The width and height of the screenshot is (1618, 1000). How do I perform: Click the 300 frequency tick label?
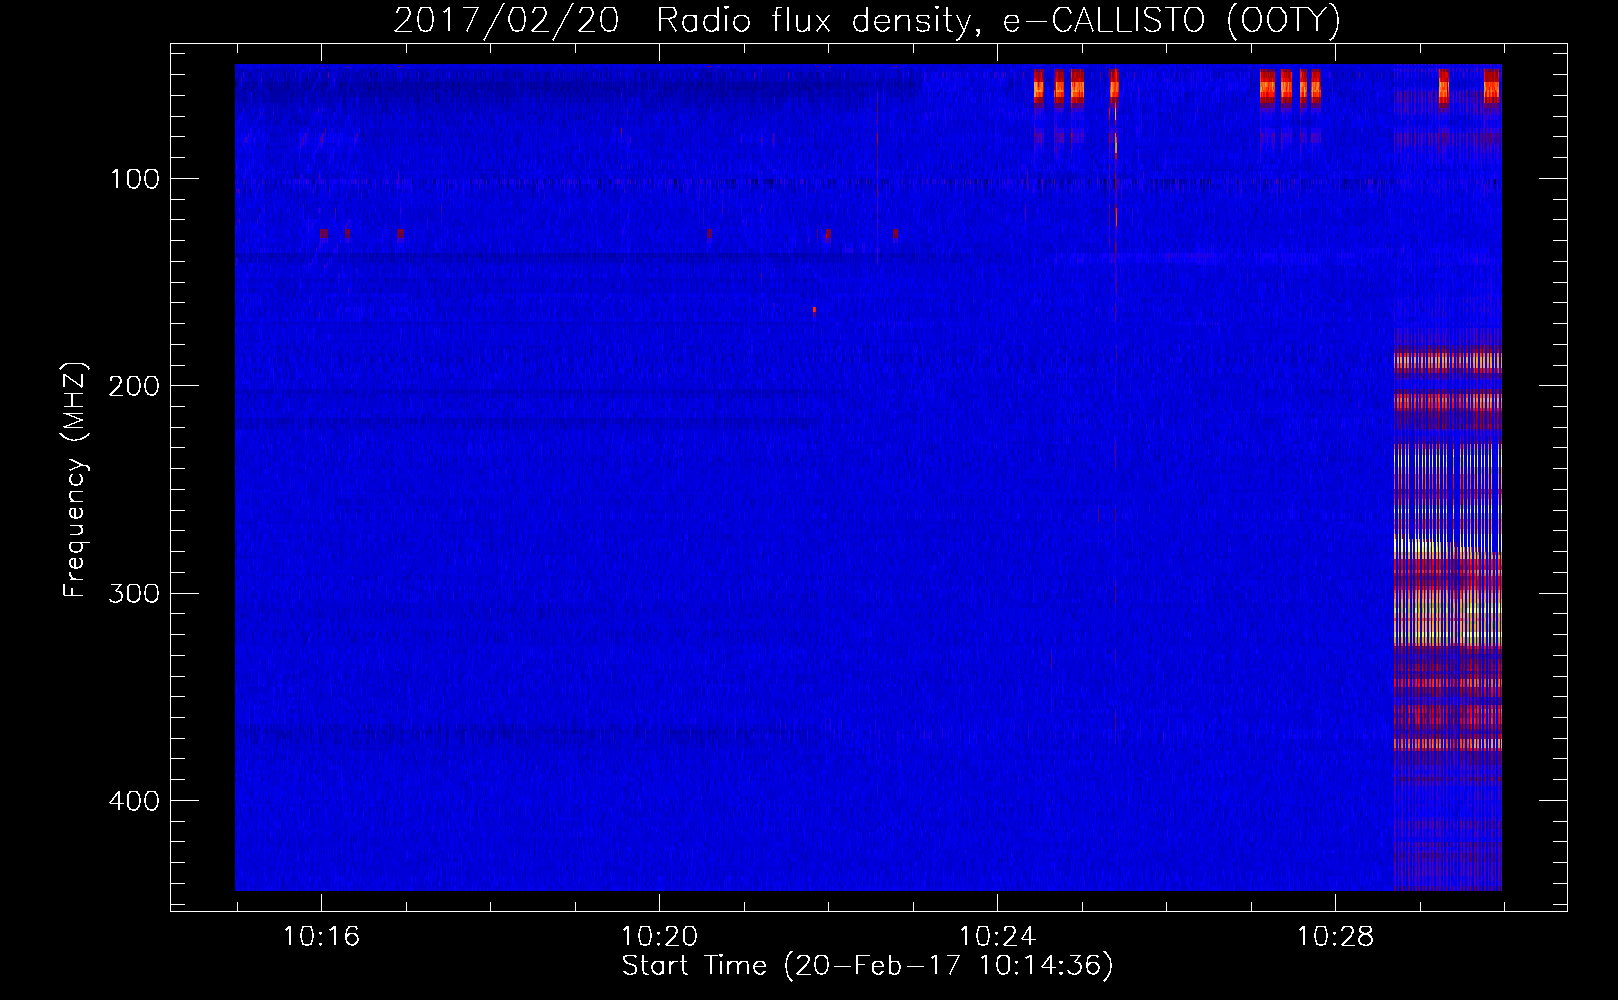click(134, 594)
